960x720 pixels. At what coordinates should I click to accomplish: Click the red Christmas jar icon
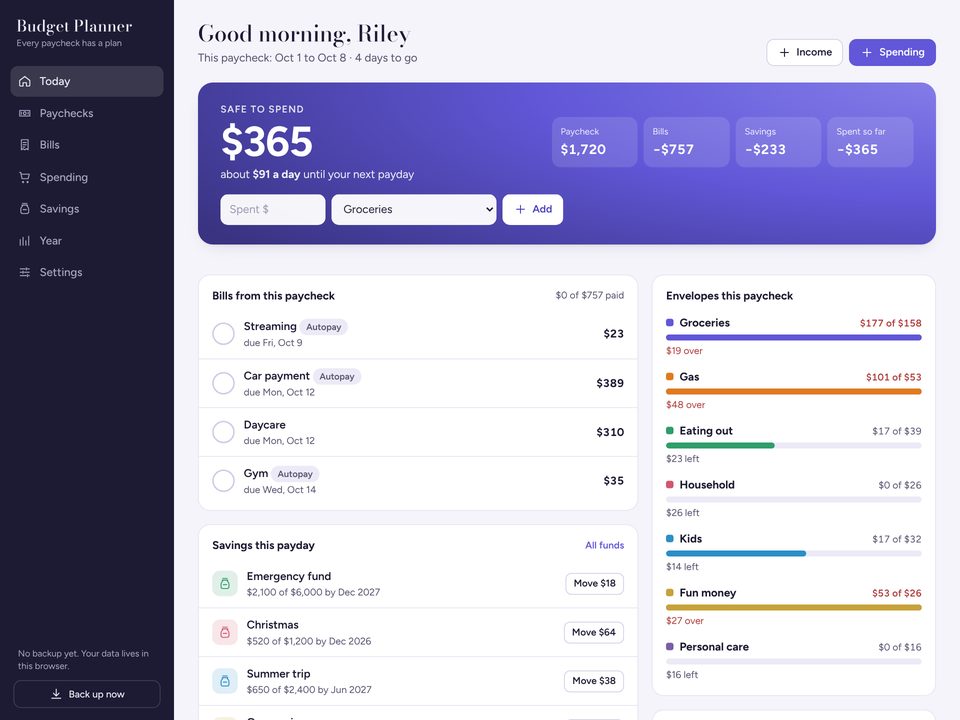(225, 632)
